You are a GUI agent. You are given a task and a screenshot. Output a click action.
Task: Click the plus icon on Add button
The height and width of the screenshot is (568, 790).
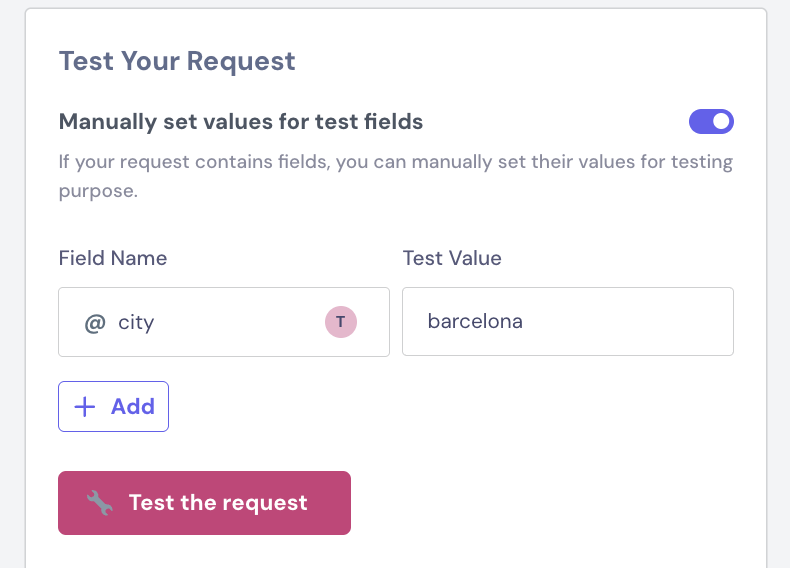point(85,407)
